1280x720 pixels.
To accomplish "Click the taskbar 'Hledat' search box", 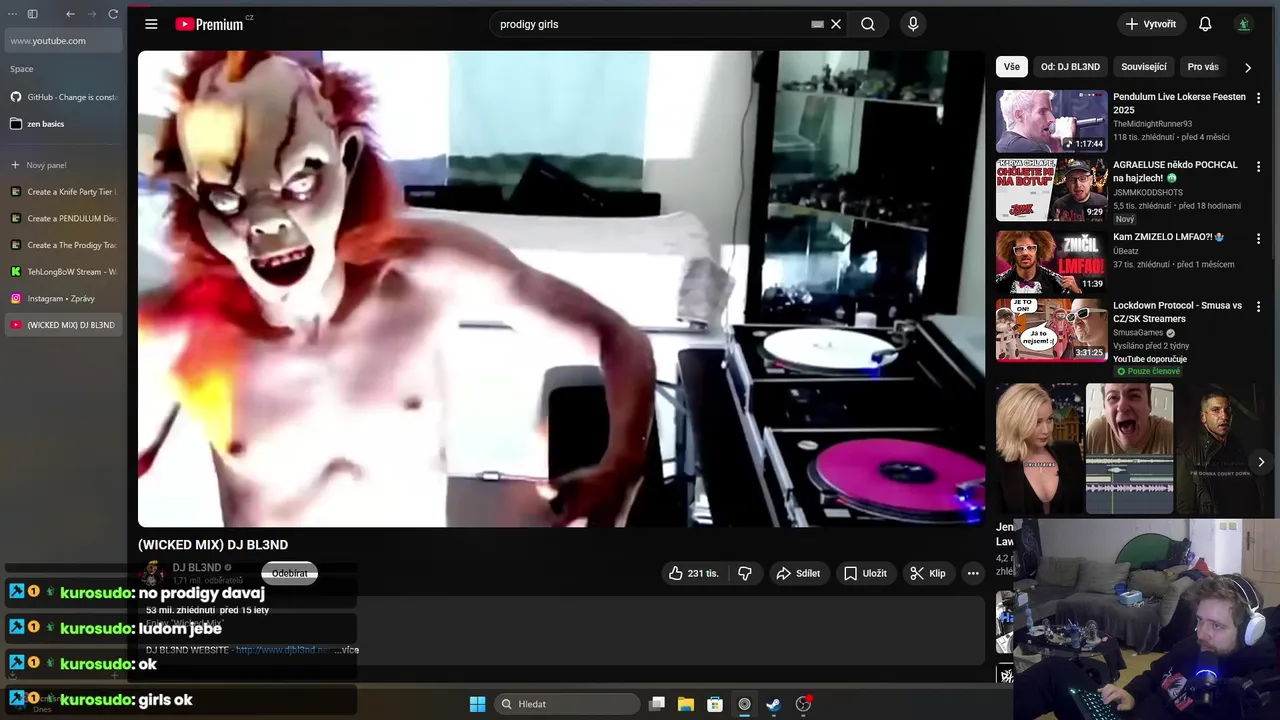I will (567, 704).
